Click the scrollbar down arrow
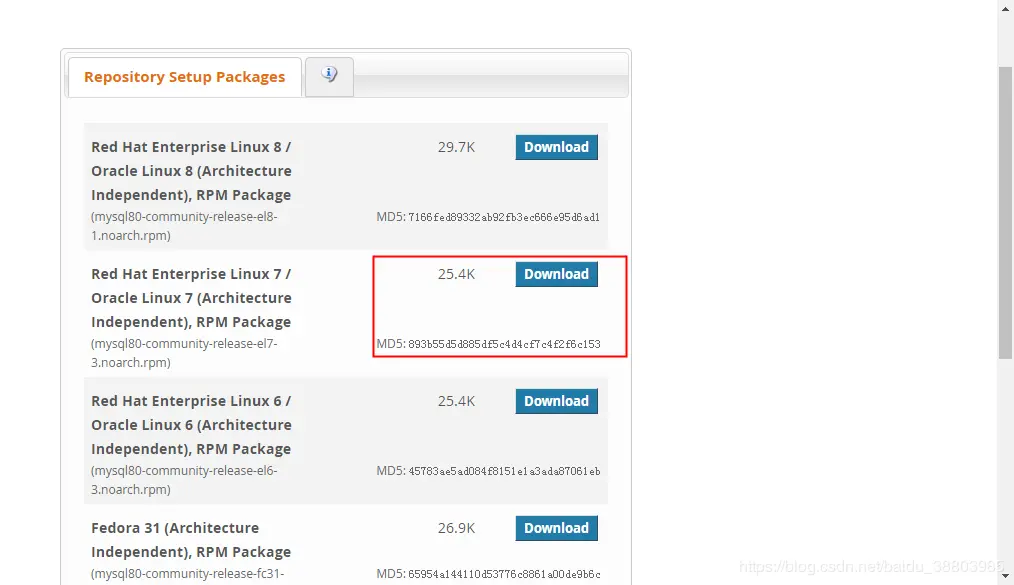Screen dimensions: 1014x585 (1006, 576)
